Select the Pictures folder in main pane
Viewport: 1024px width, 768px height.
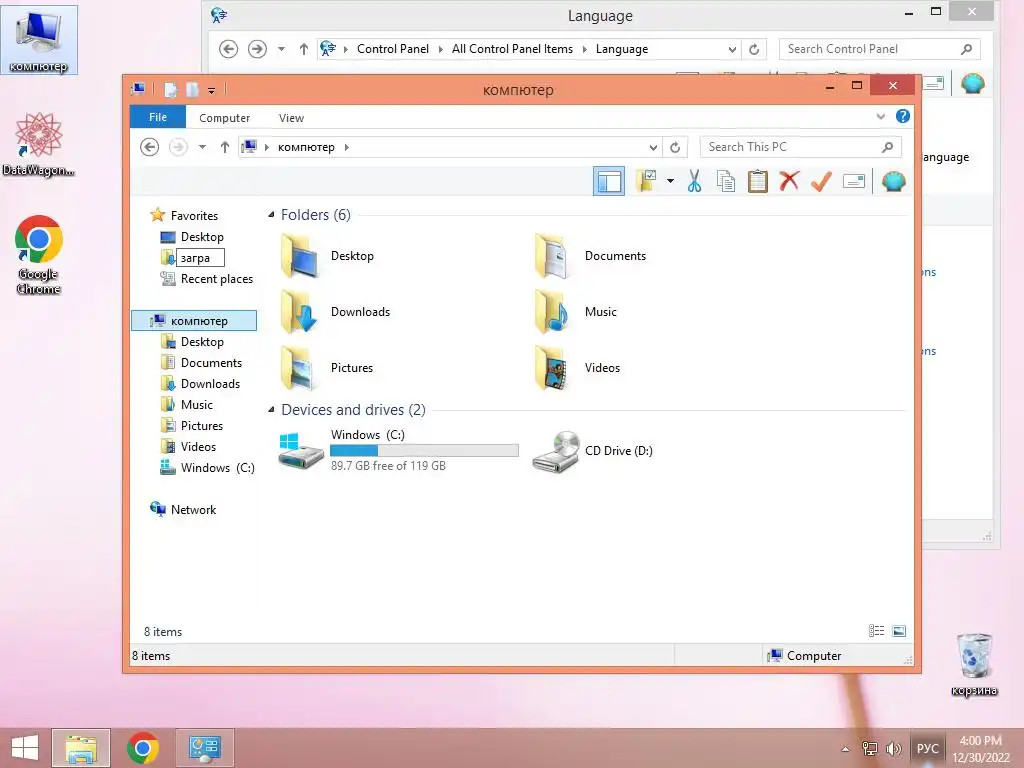327,368
